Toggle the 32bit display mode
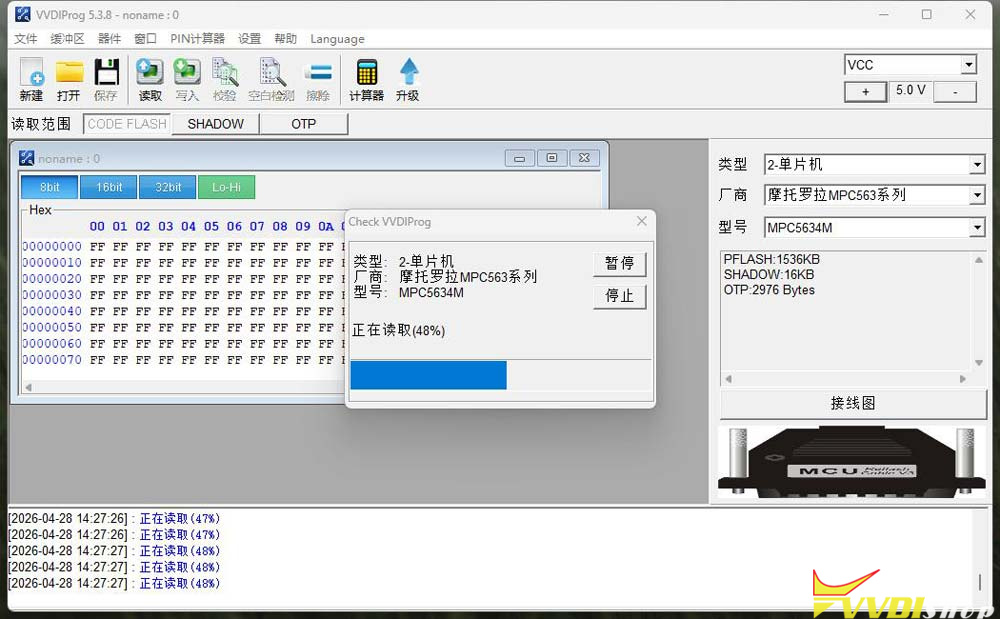The height and width of the screenshot is (619, 1000). 168,187
